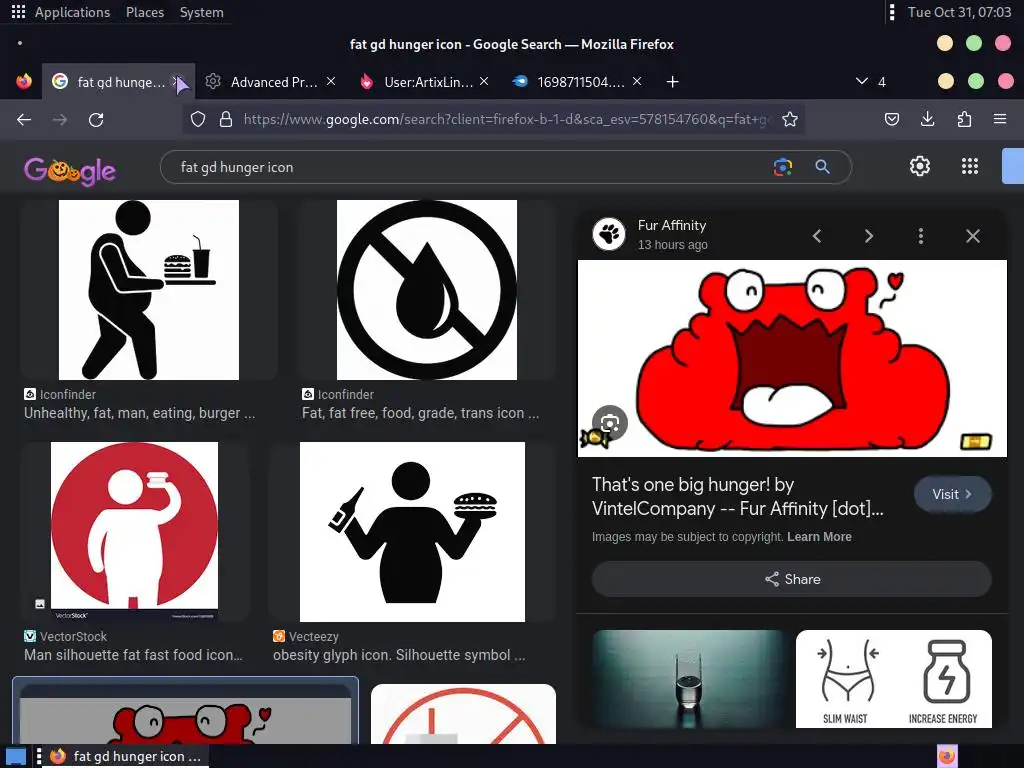Close the image preview panel
This screenshot has height=768, width=1024.
coord(972,236)
